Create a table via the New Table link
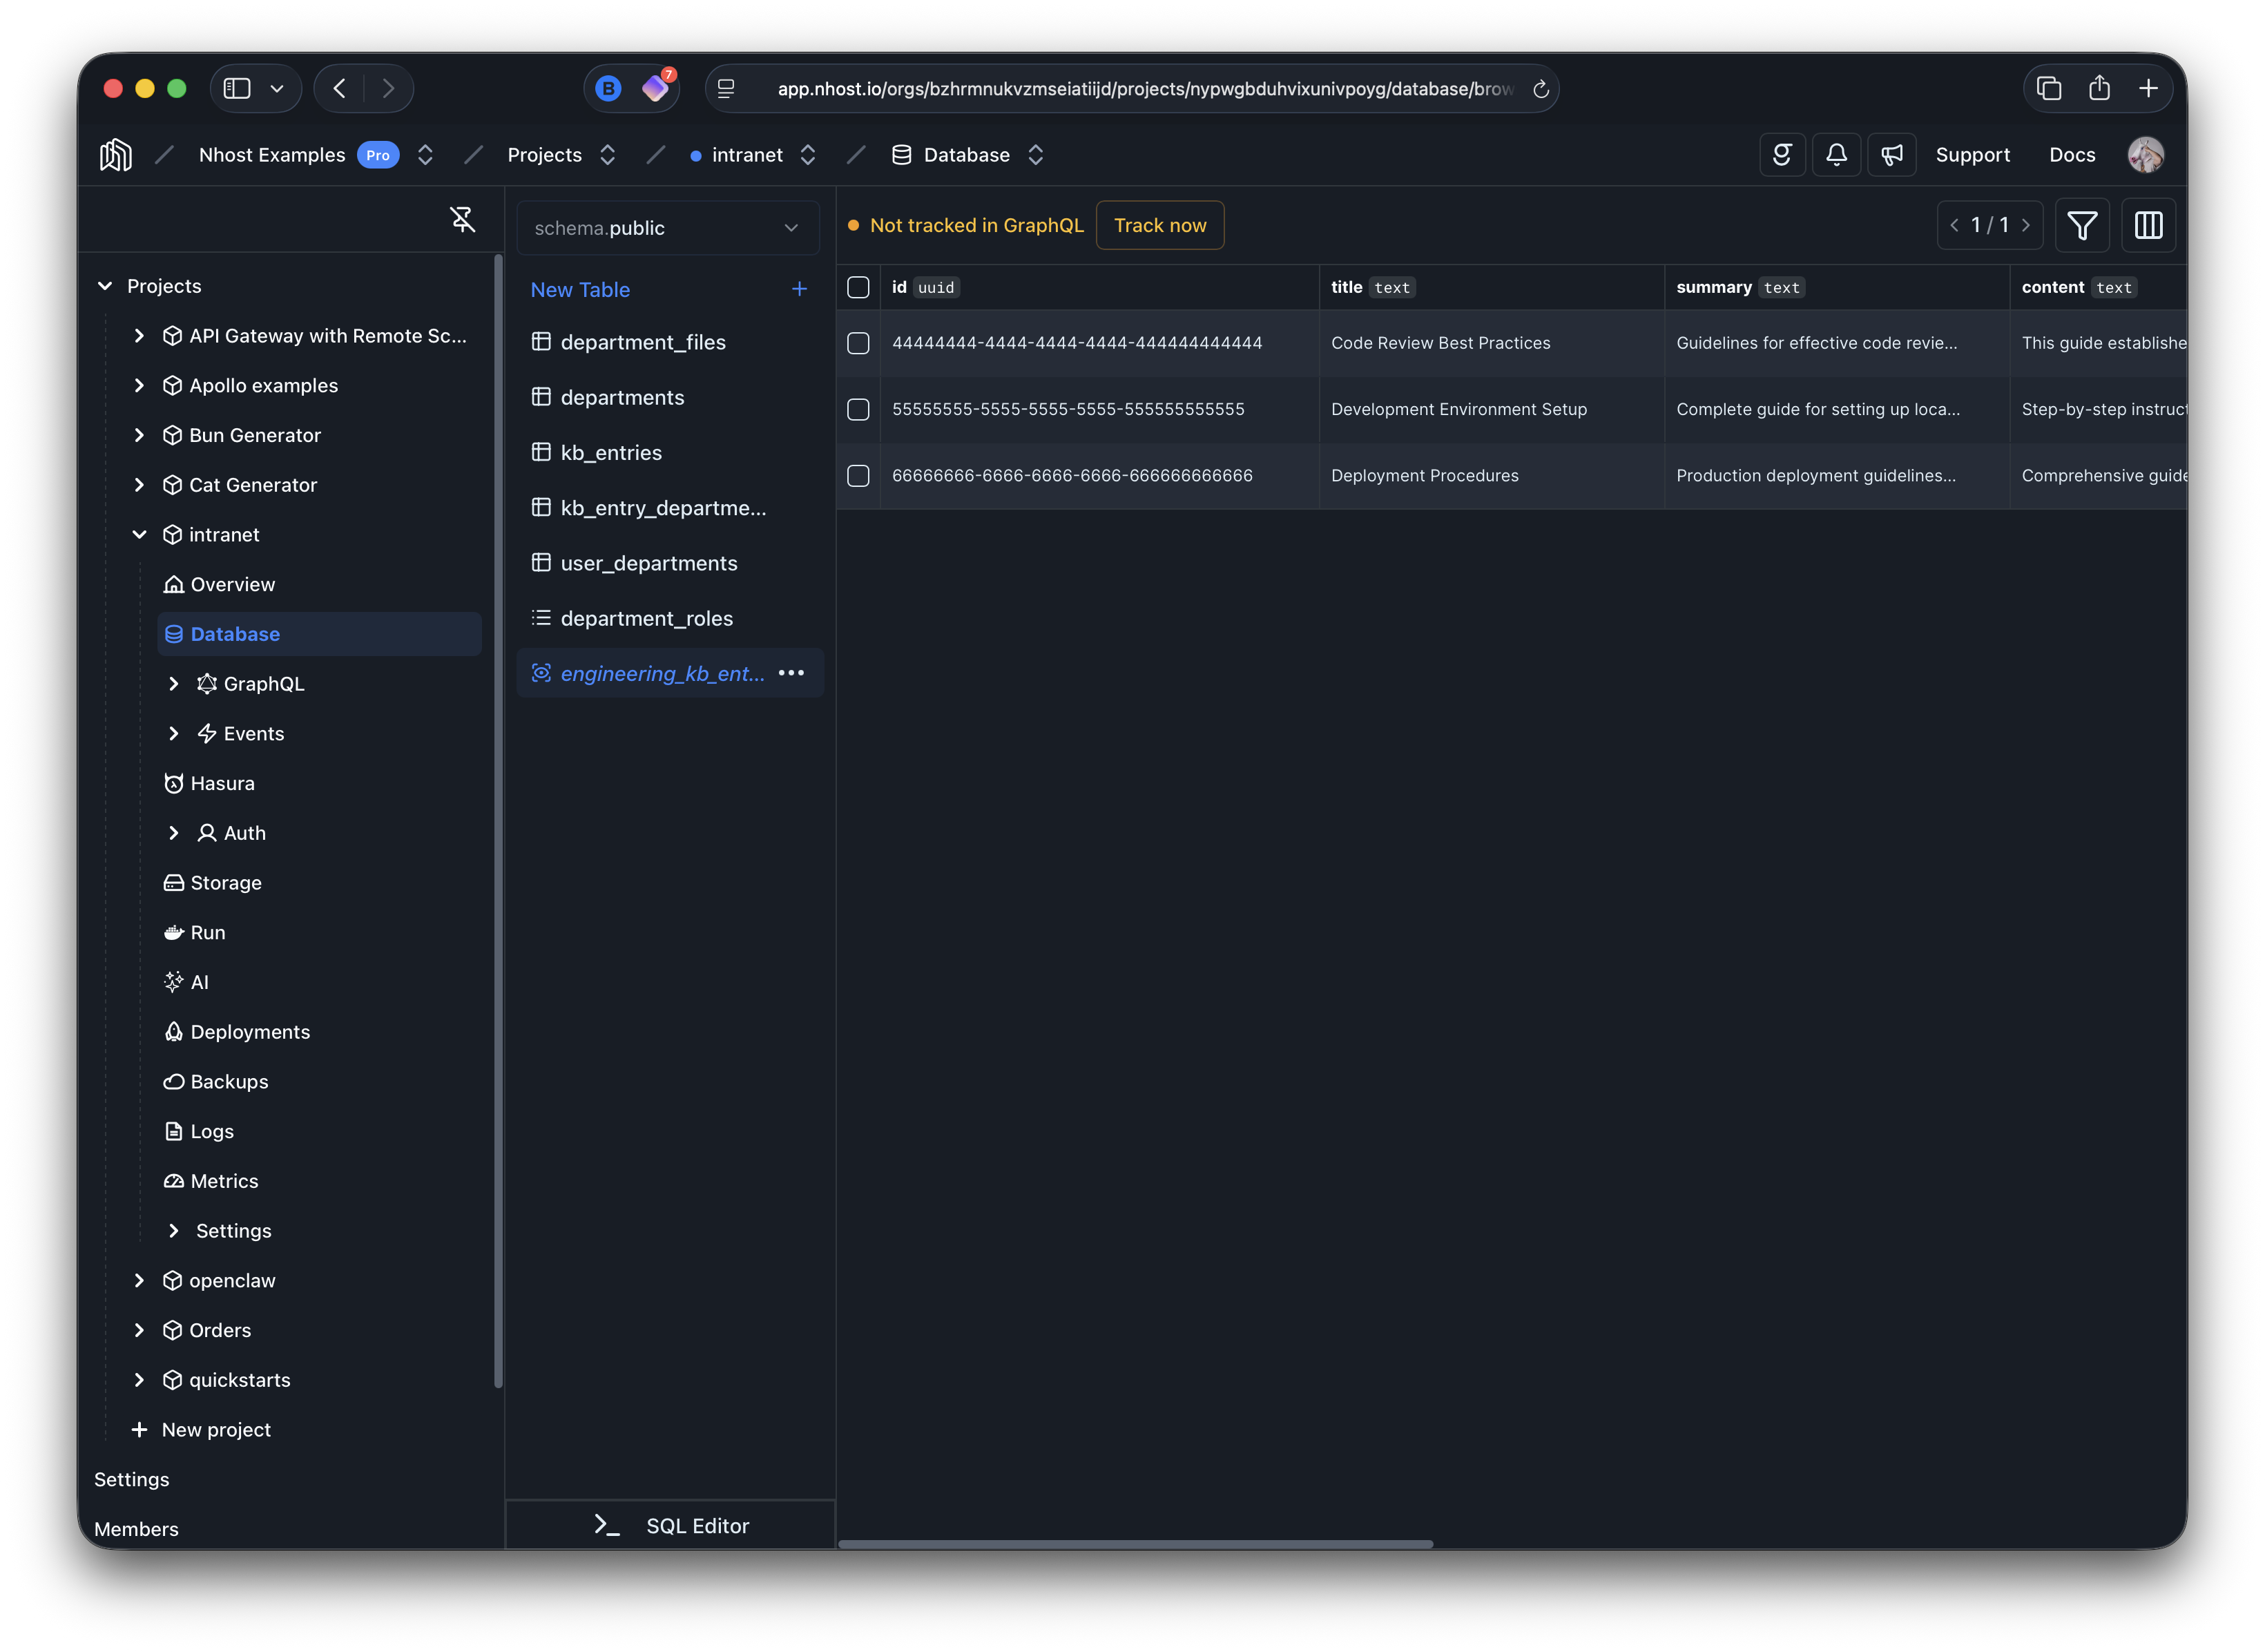2265x1652 pixels. click(x=580, y=289)
